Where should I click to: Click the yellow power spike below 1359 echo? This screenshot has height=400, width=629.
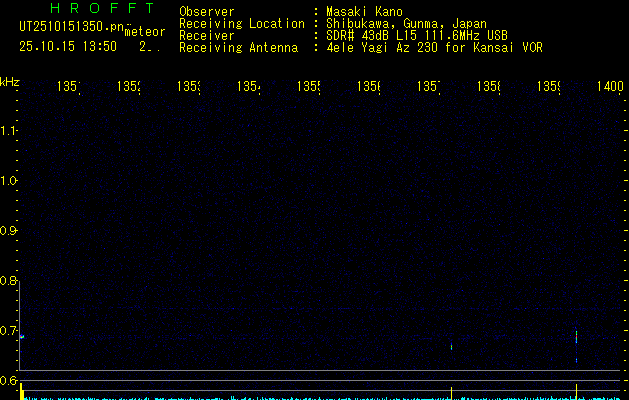[576, 392]
